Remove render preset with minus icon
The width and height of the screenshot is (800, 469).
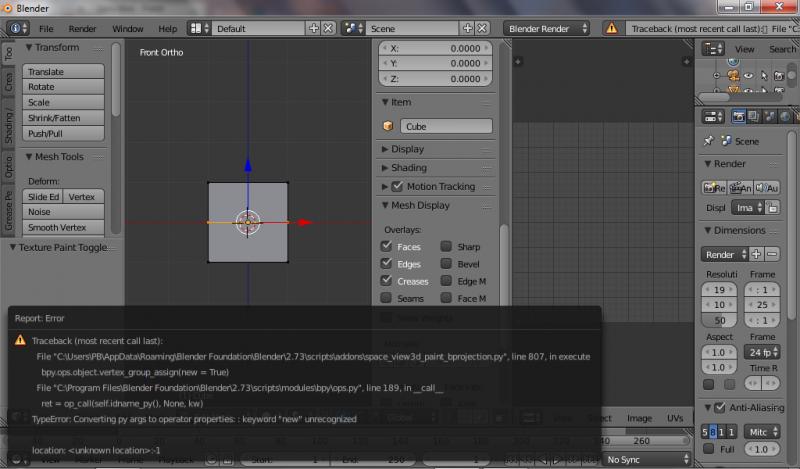772,254
